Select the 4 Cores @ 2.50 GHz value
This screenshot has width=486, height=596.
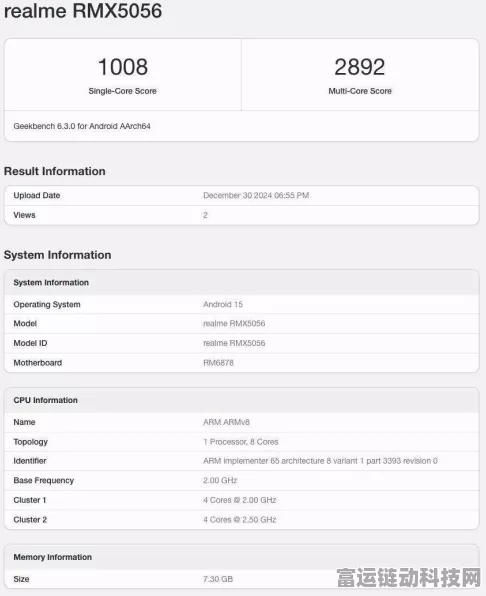coord(239,520)
